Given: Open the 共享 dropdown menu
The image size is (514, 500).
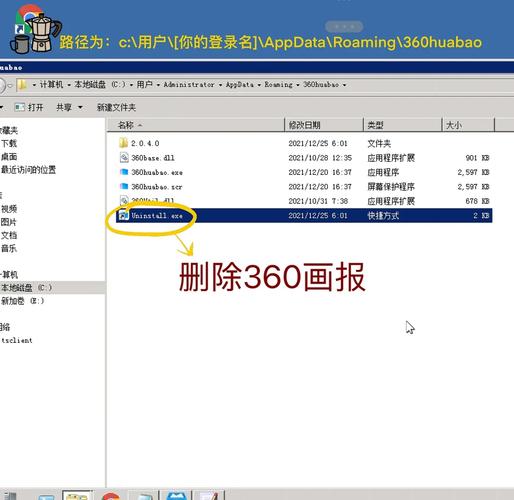Looking at the screenshot, I should [x=69, y=107].
